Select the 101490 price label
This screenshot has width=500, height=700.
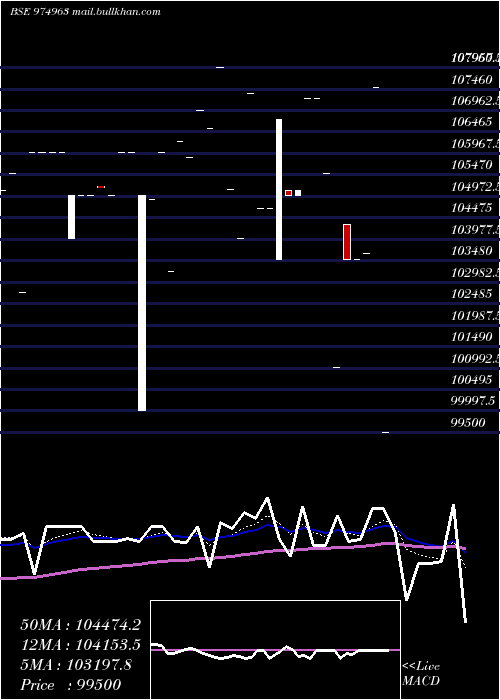coord(472,336)
